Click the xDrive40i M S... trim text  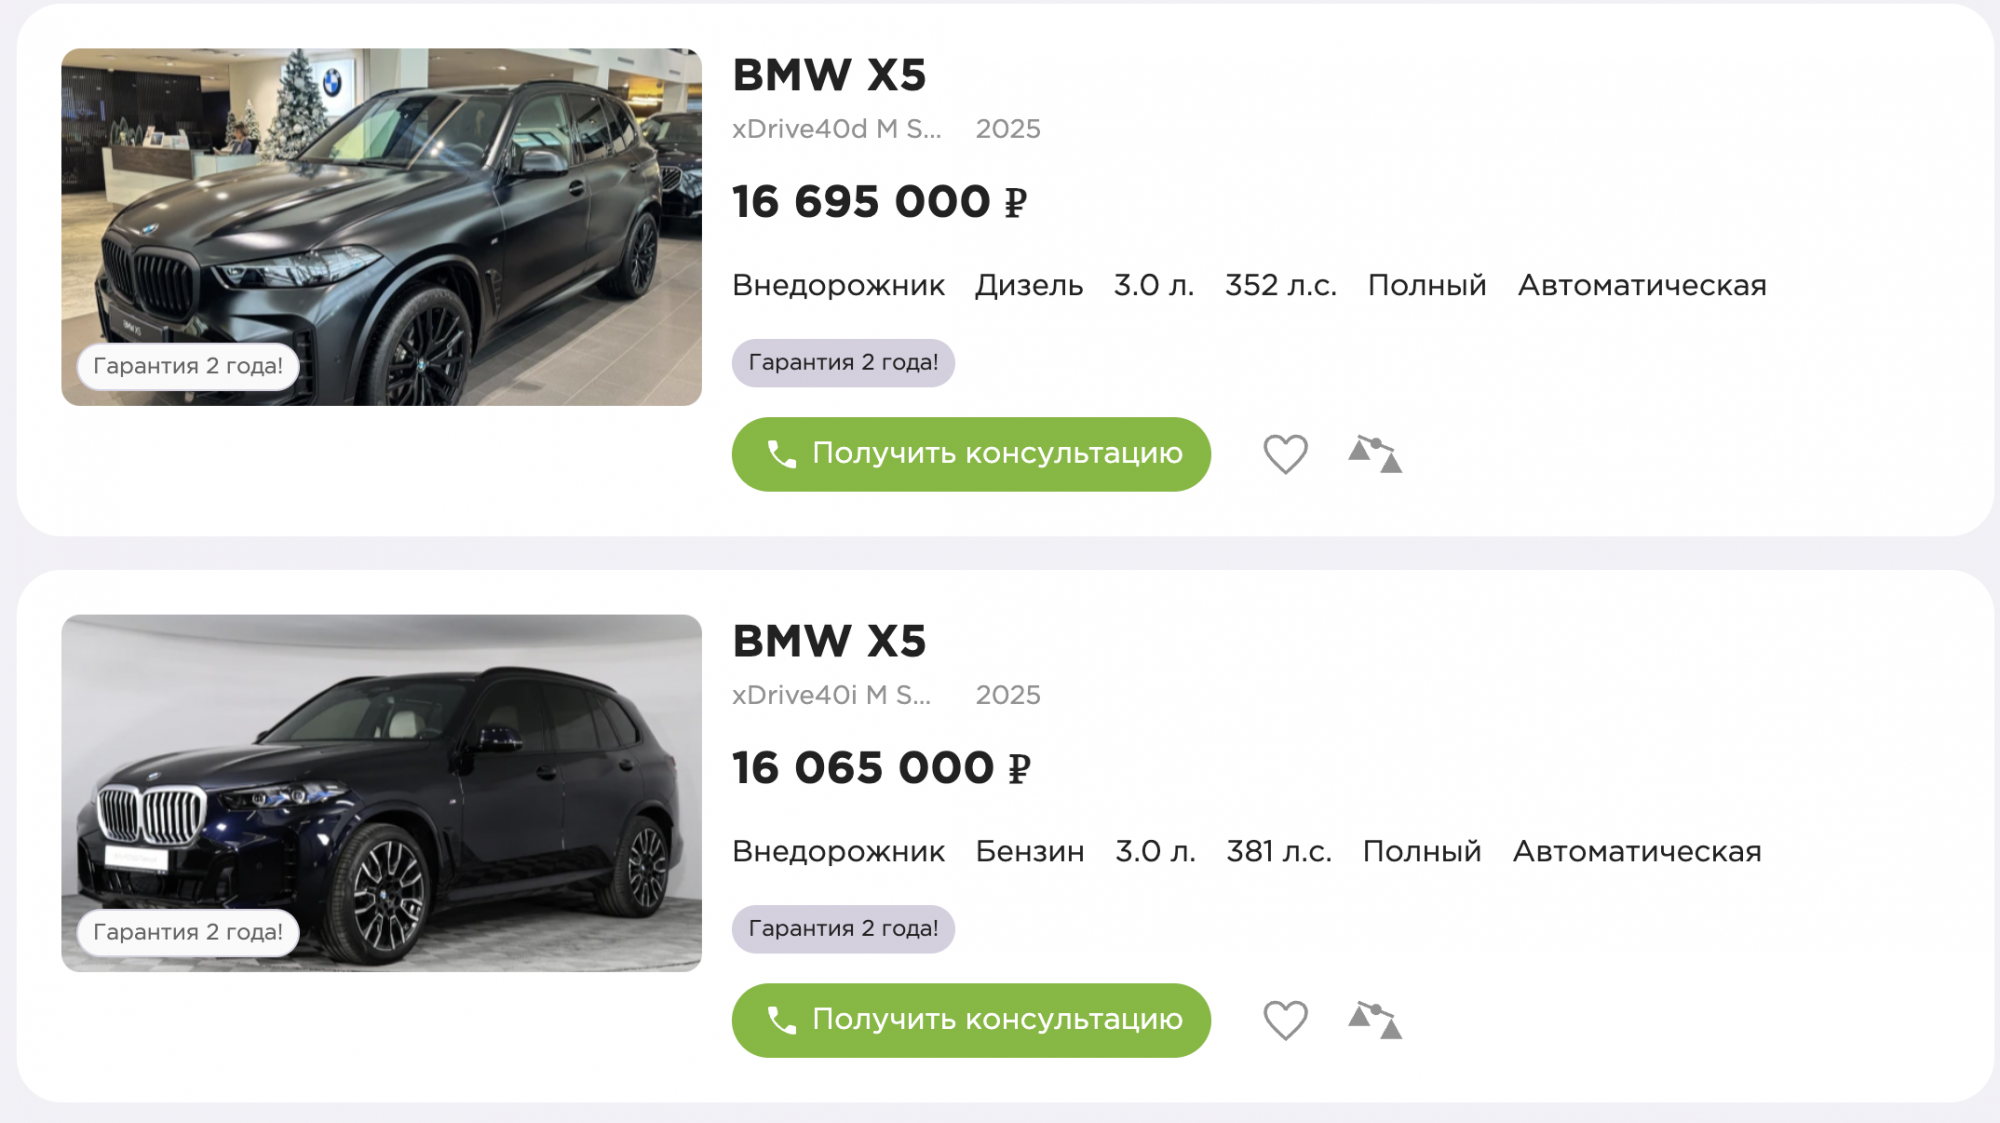[831, 695]
